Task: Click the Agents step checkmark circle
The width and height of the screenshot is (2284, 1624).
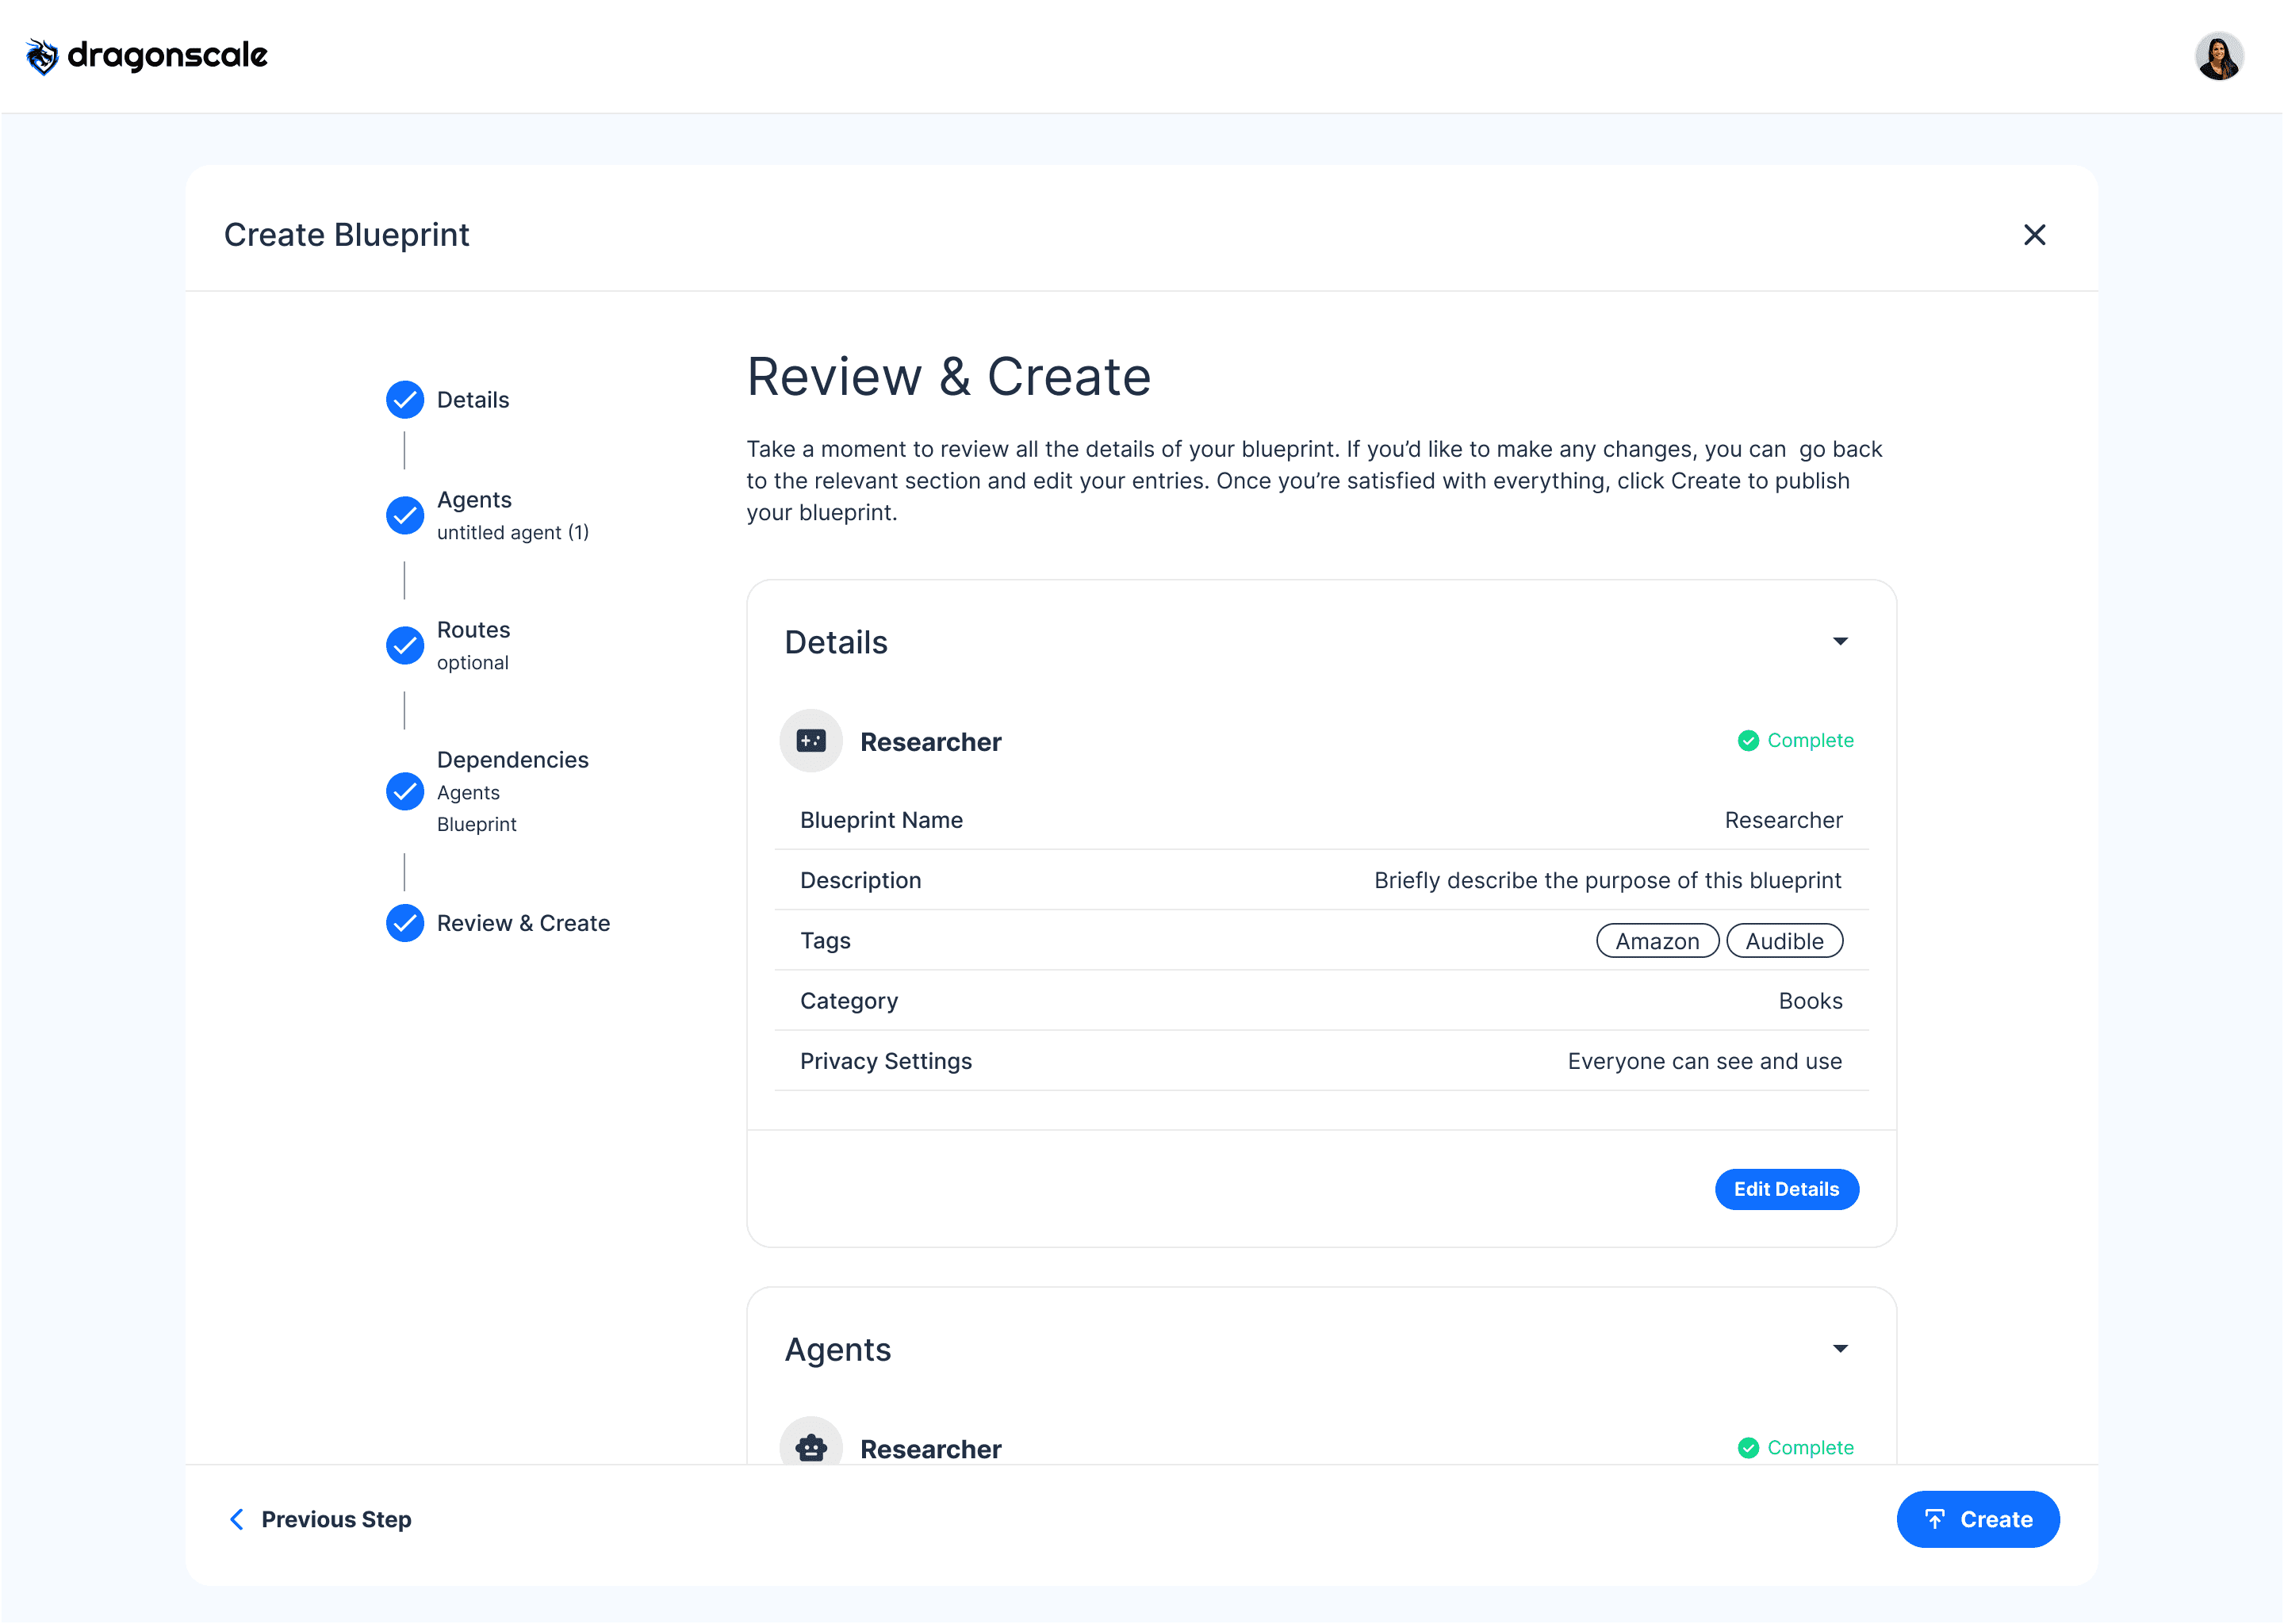Action: pyautogui.click(x=405, y=516)
